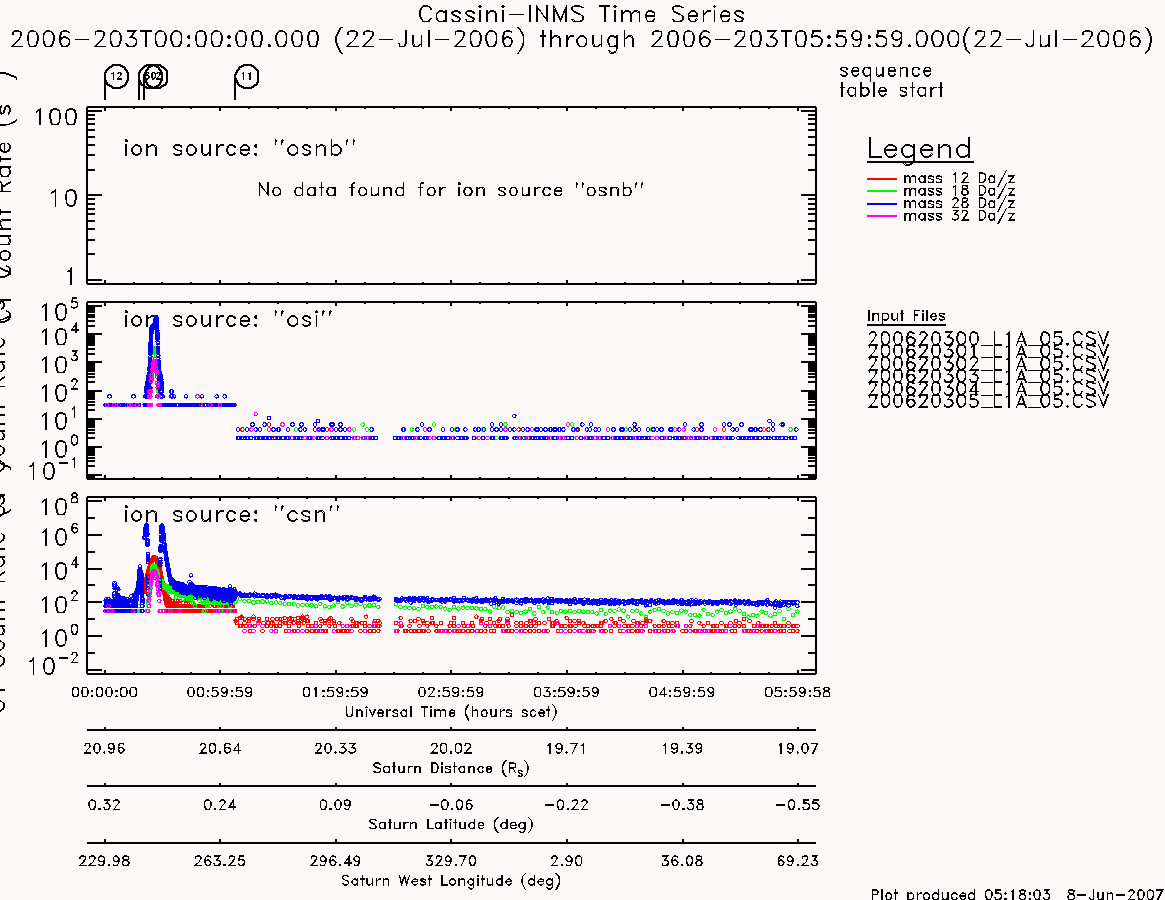Select the magenta mass 32 Da/z legend line

pos(882,216)
